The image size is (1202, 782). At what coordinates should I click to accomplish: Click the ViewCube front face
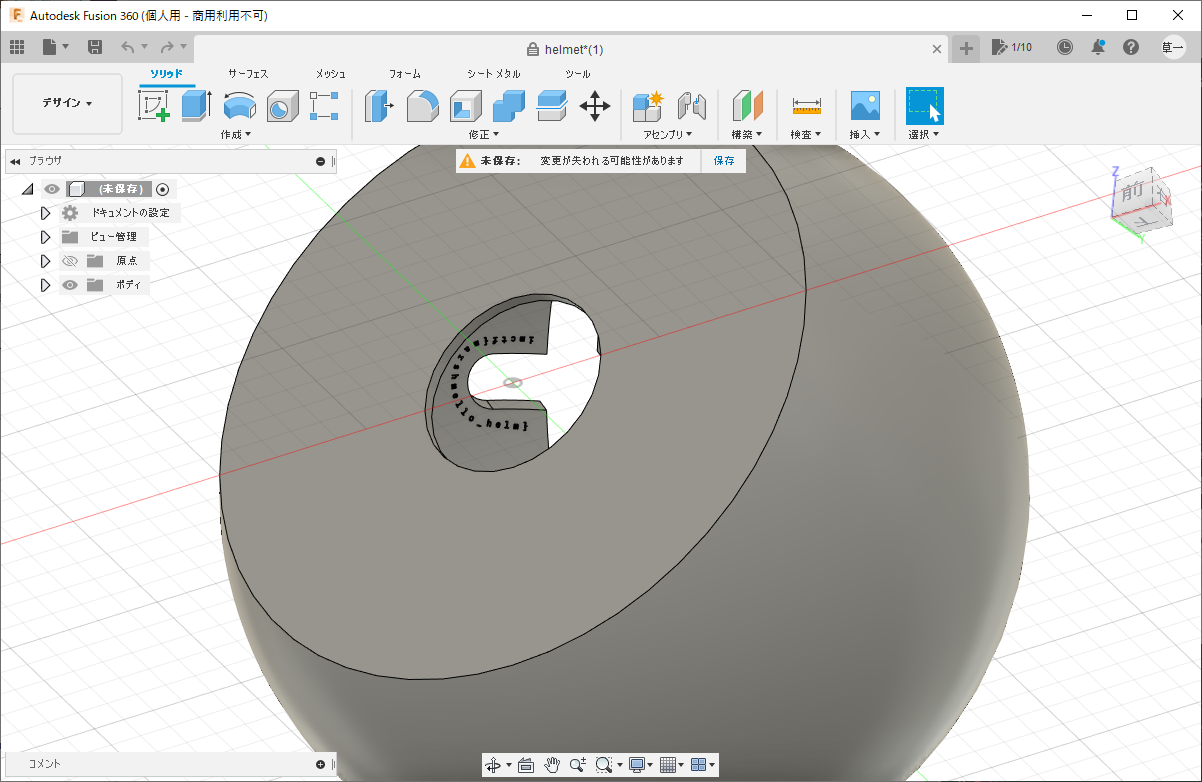1133,193
